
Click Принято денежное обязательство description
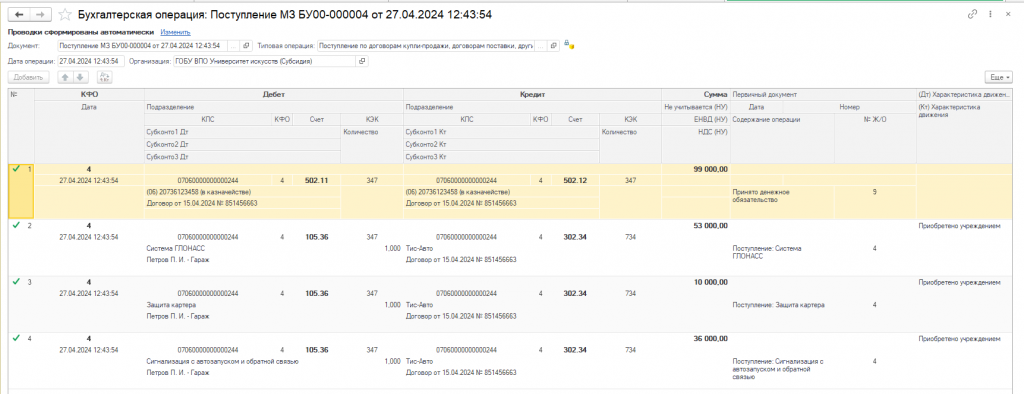[x=761, y=195]
